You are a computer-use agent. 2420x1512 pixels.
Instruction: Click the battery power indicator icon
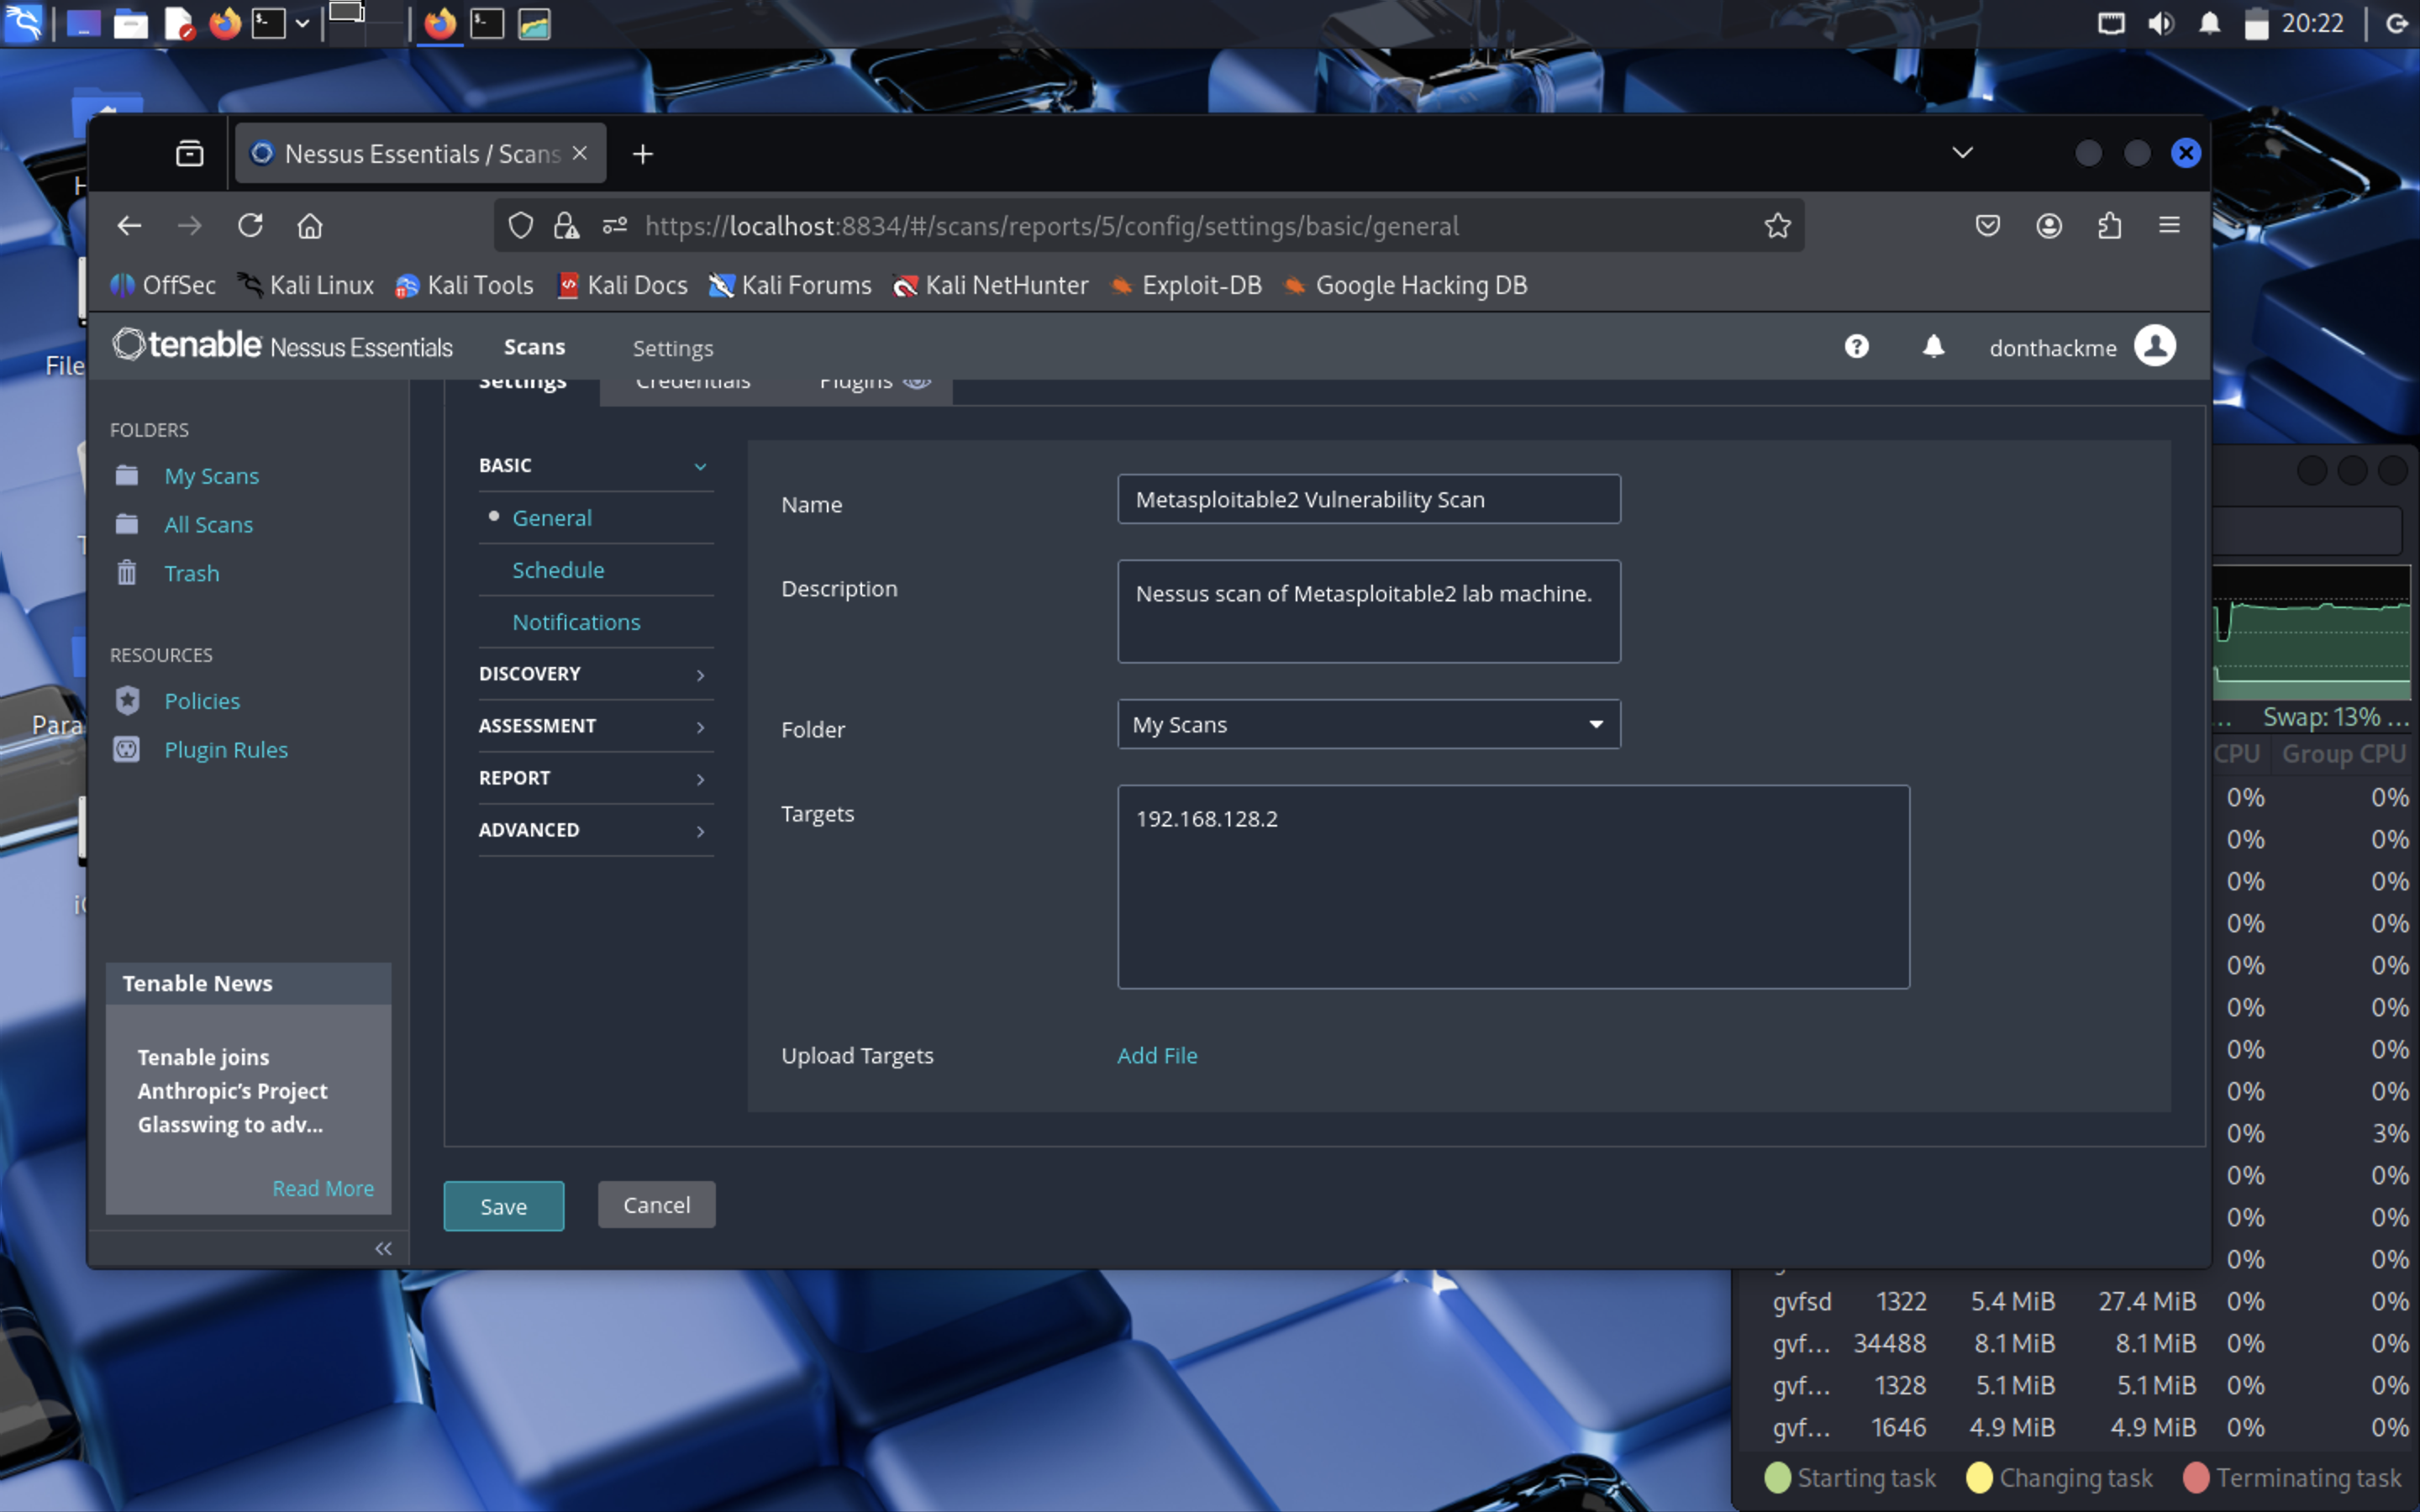point(2256,23)
